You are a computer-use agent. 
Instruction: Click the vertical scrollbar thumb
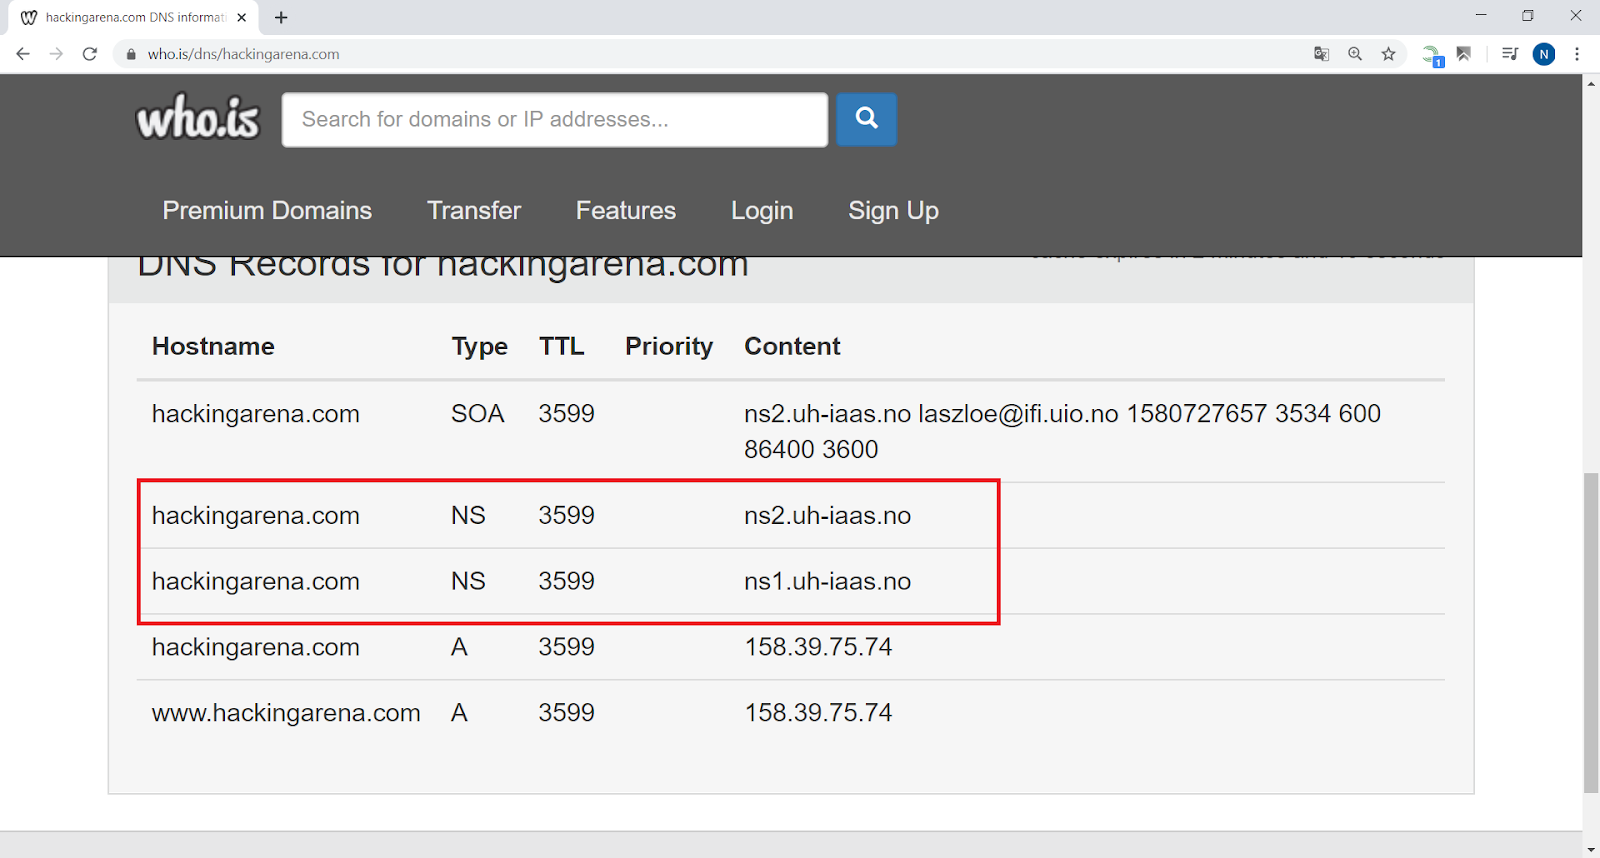(x=1591, y=632)
